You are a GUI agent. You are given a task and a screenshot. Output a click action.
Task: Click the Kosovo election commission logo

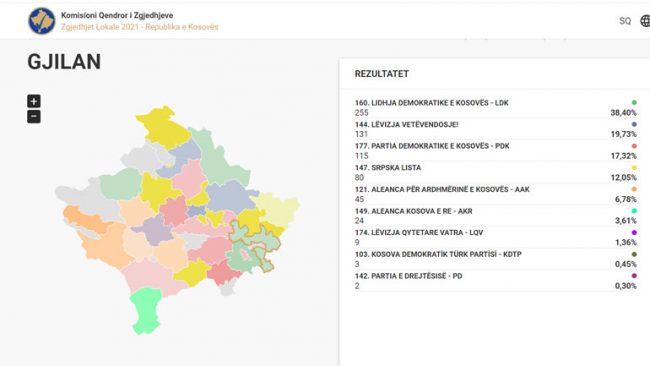click(41, 21)
